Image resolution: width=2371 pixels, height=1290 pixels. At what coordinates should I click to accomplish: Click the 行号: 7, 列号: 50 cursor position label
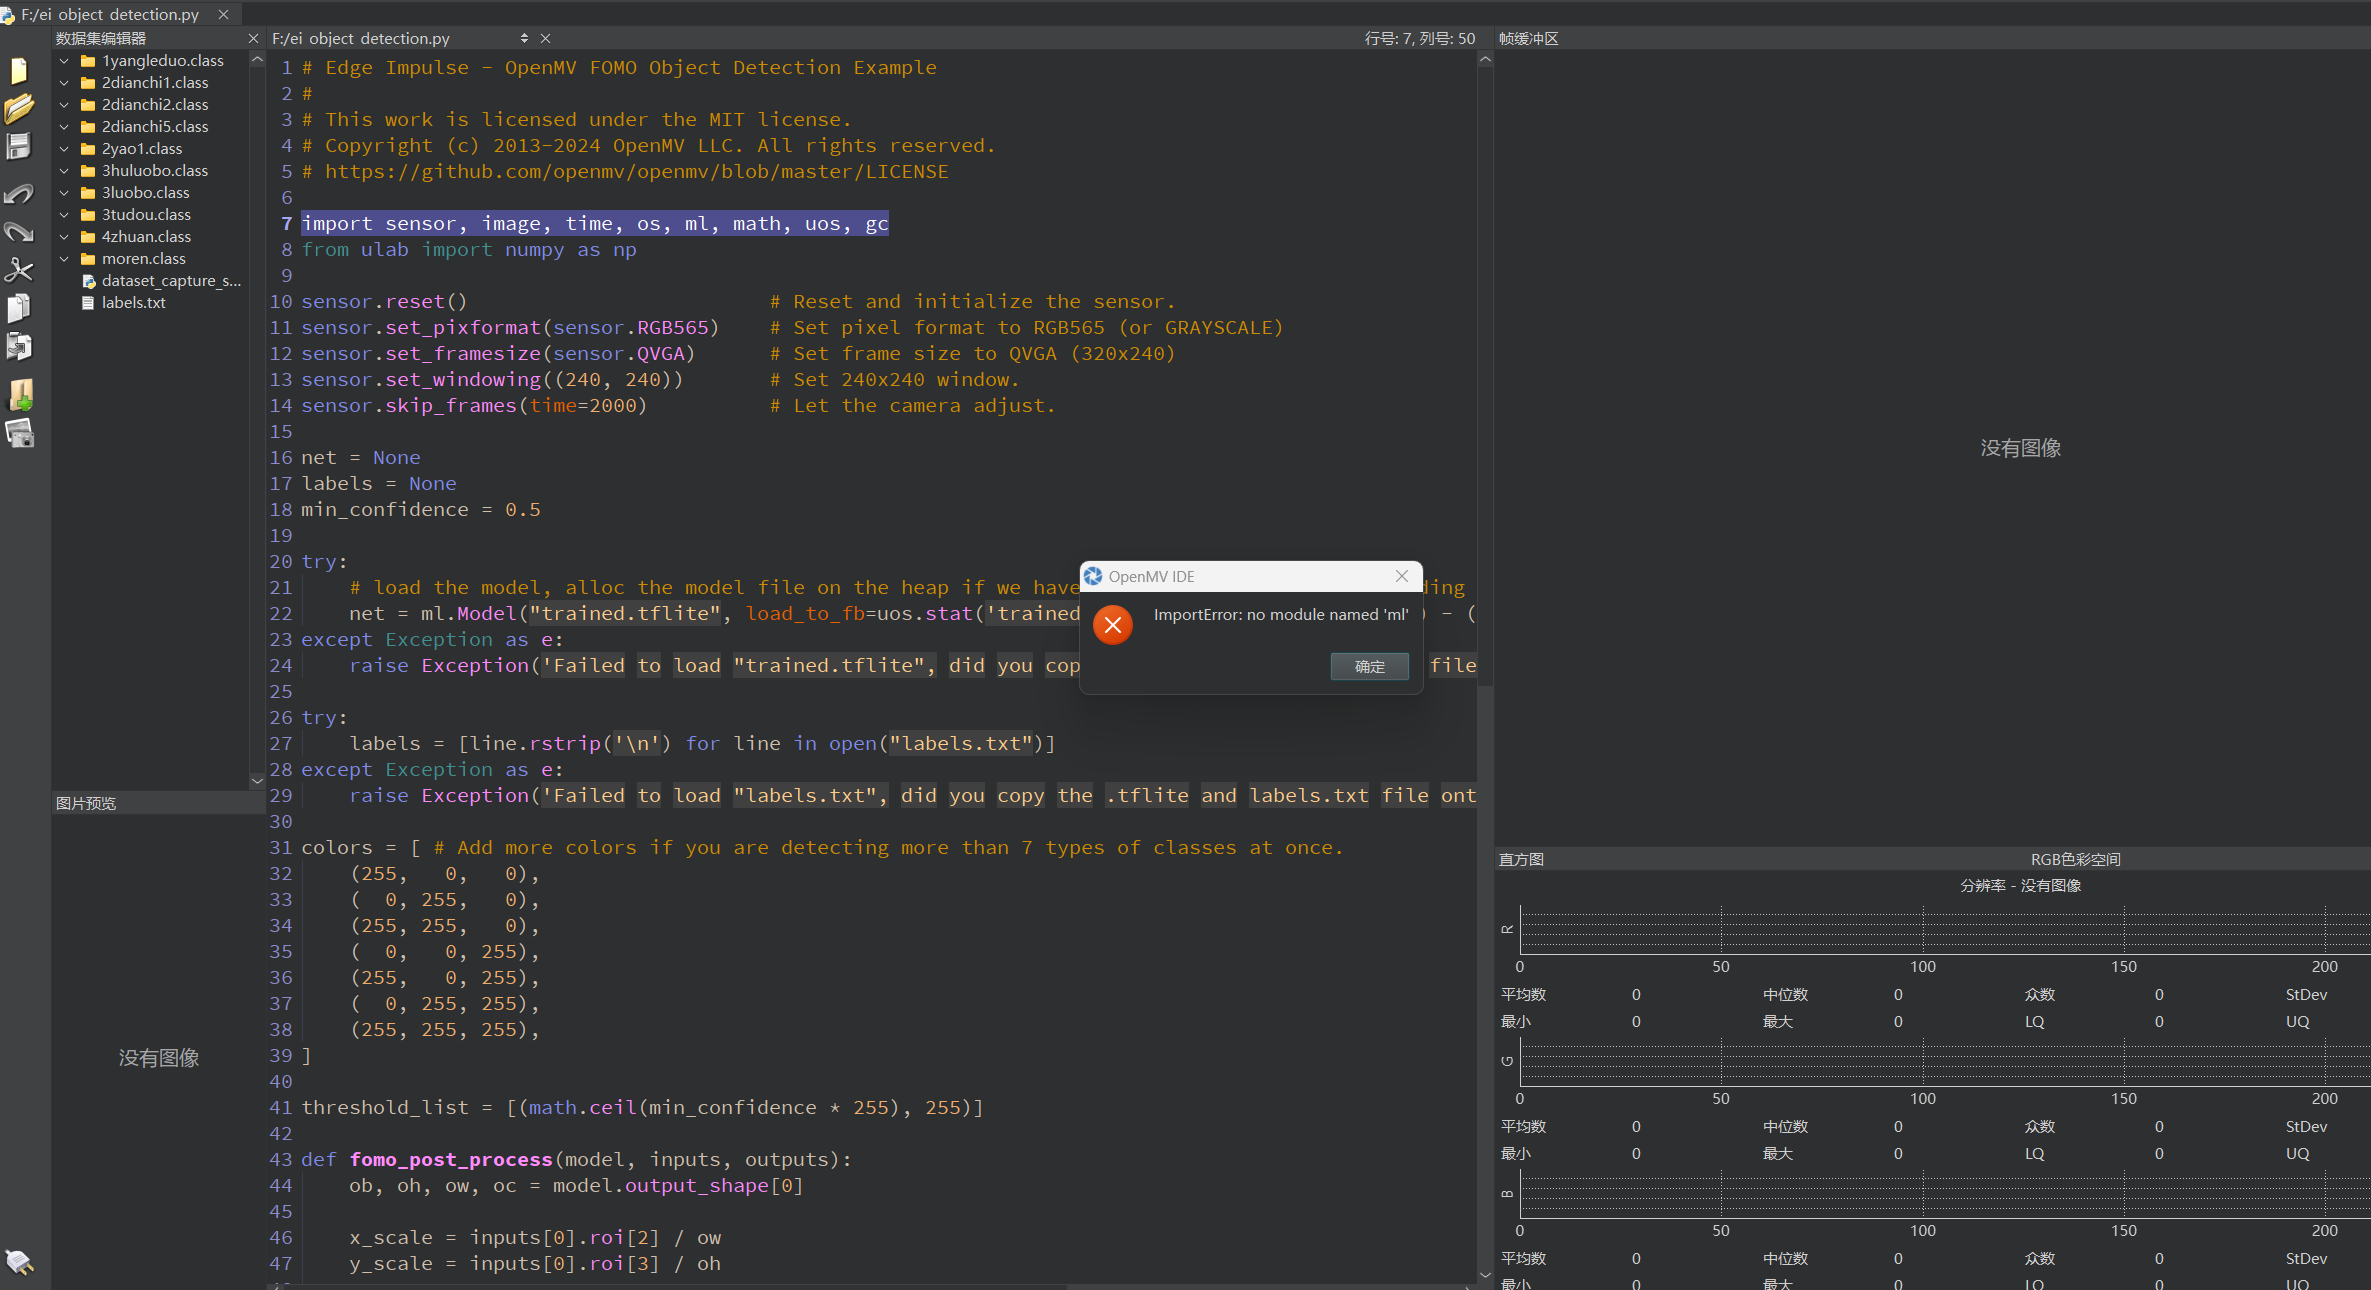tap(1419, 38)
